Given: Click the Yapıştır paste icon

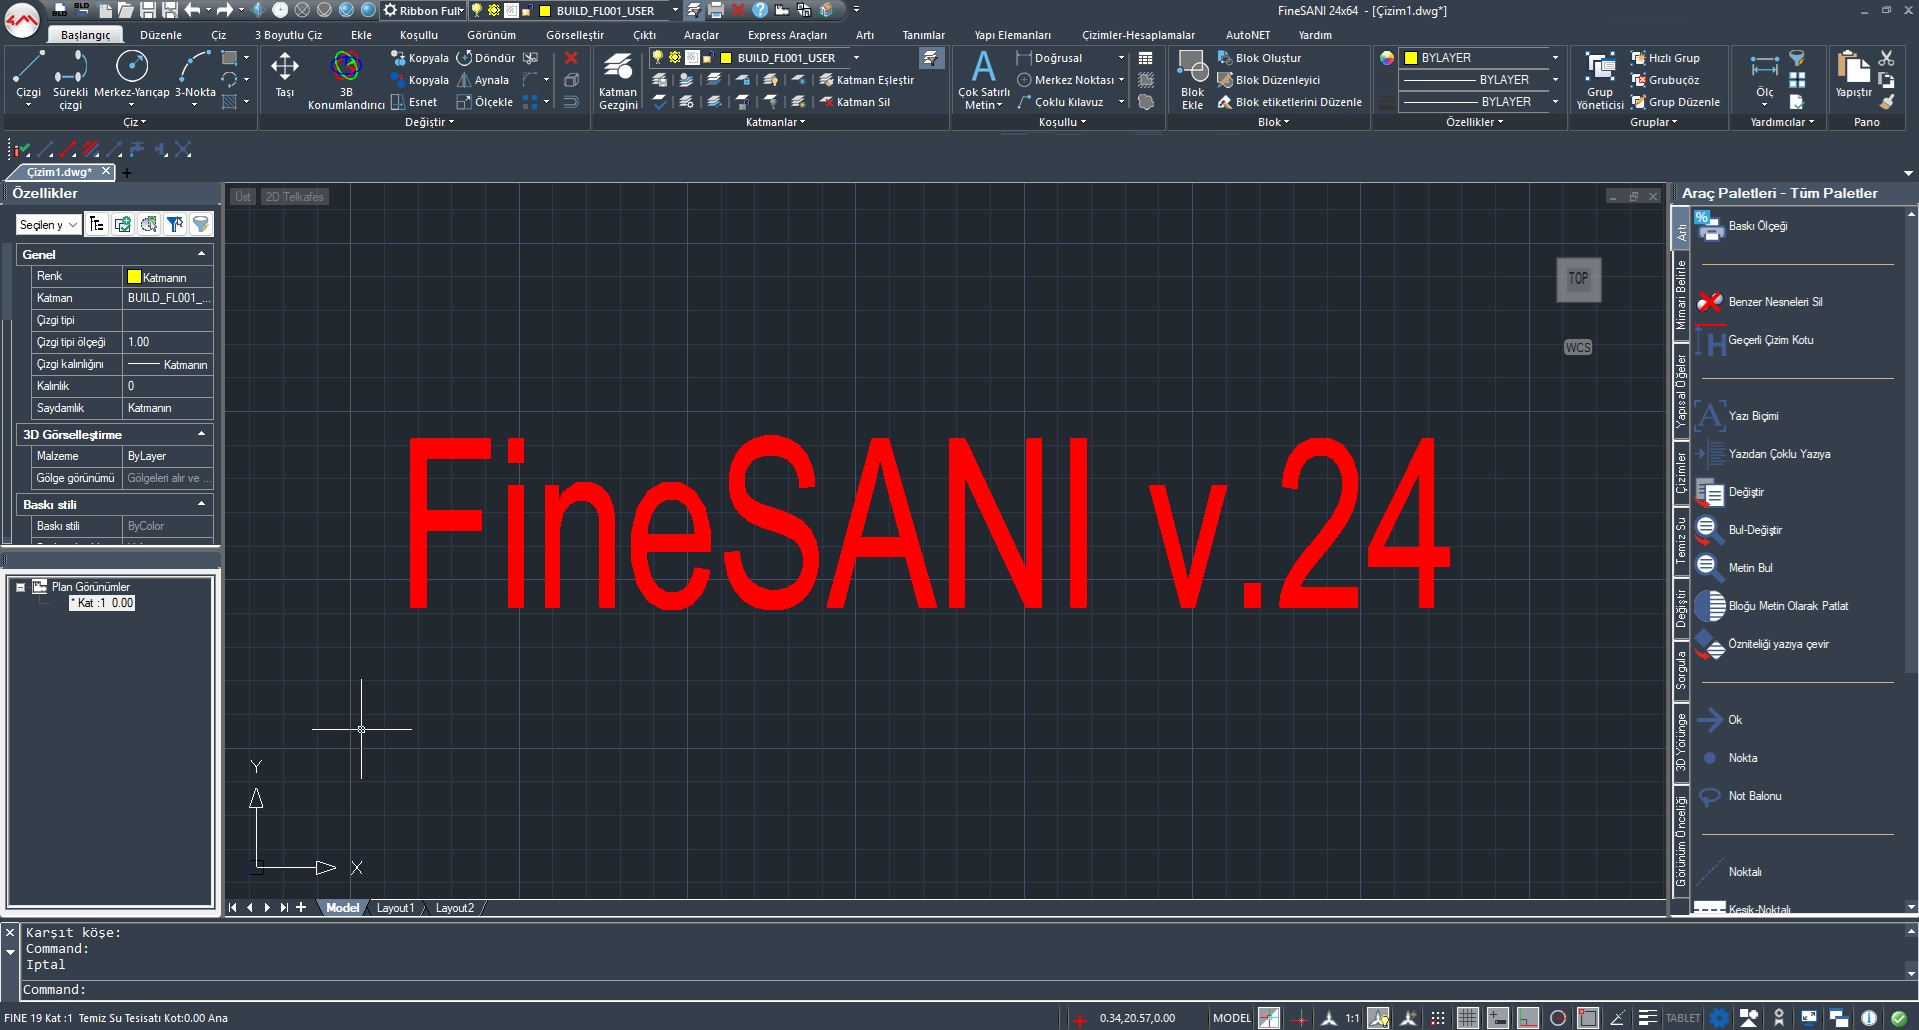Looking at the screenshot, I should coord(1853,75).
